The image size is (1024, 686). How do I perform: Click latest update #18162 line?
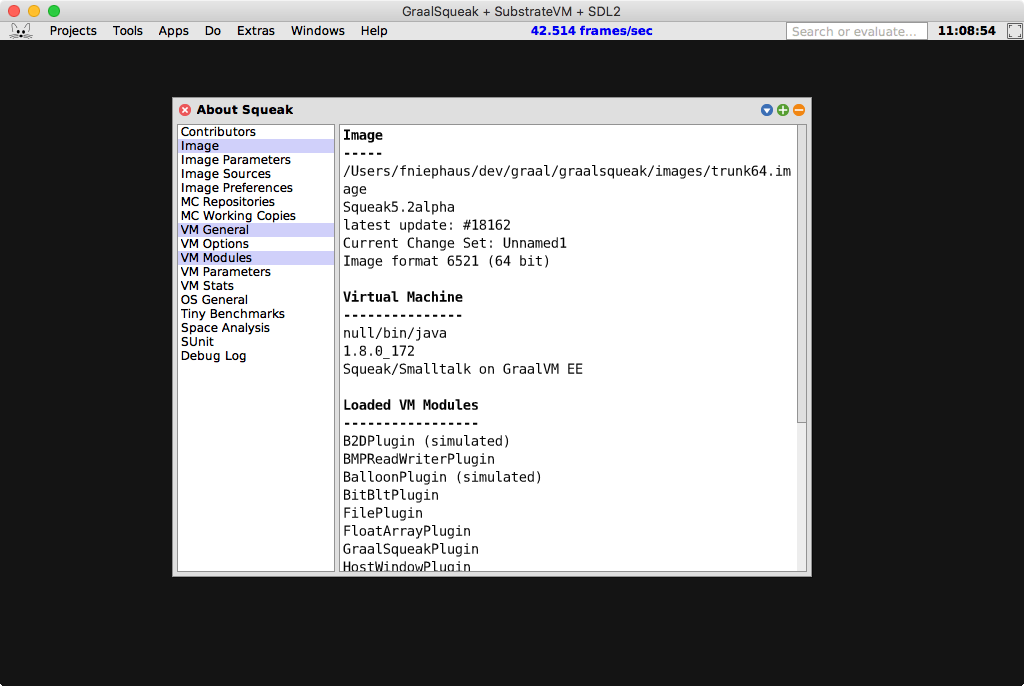(426, 225)
